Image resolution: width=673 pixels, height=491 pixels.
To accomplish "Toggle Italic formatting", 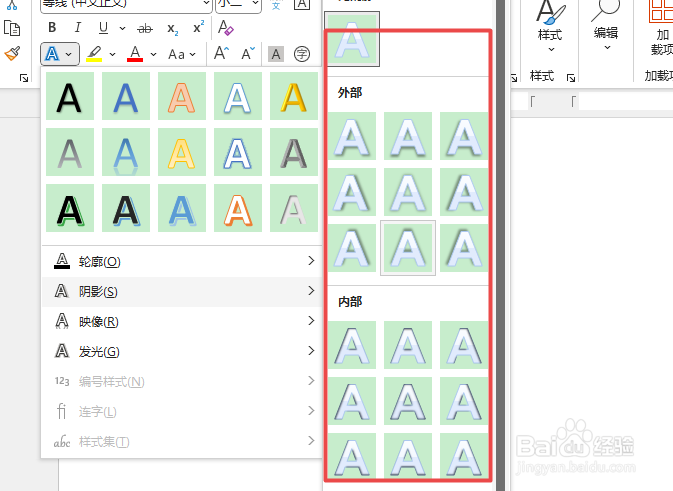I will click(78, 28).
